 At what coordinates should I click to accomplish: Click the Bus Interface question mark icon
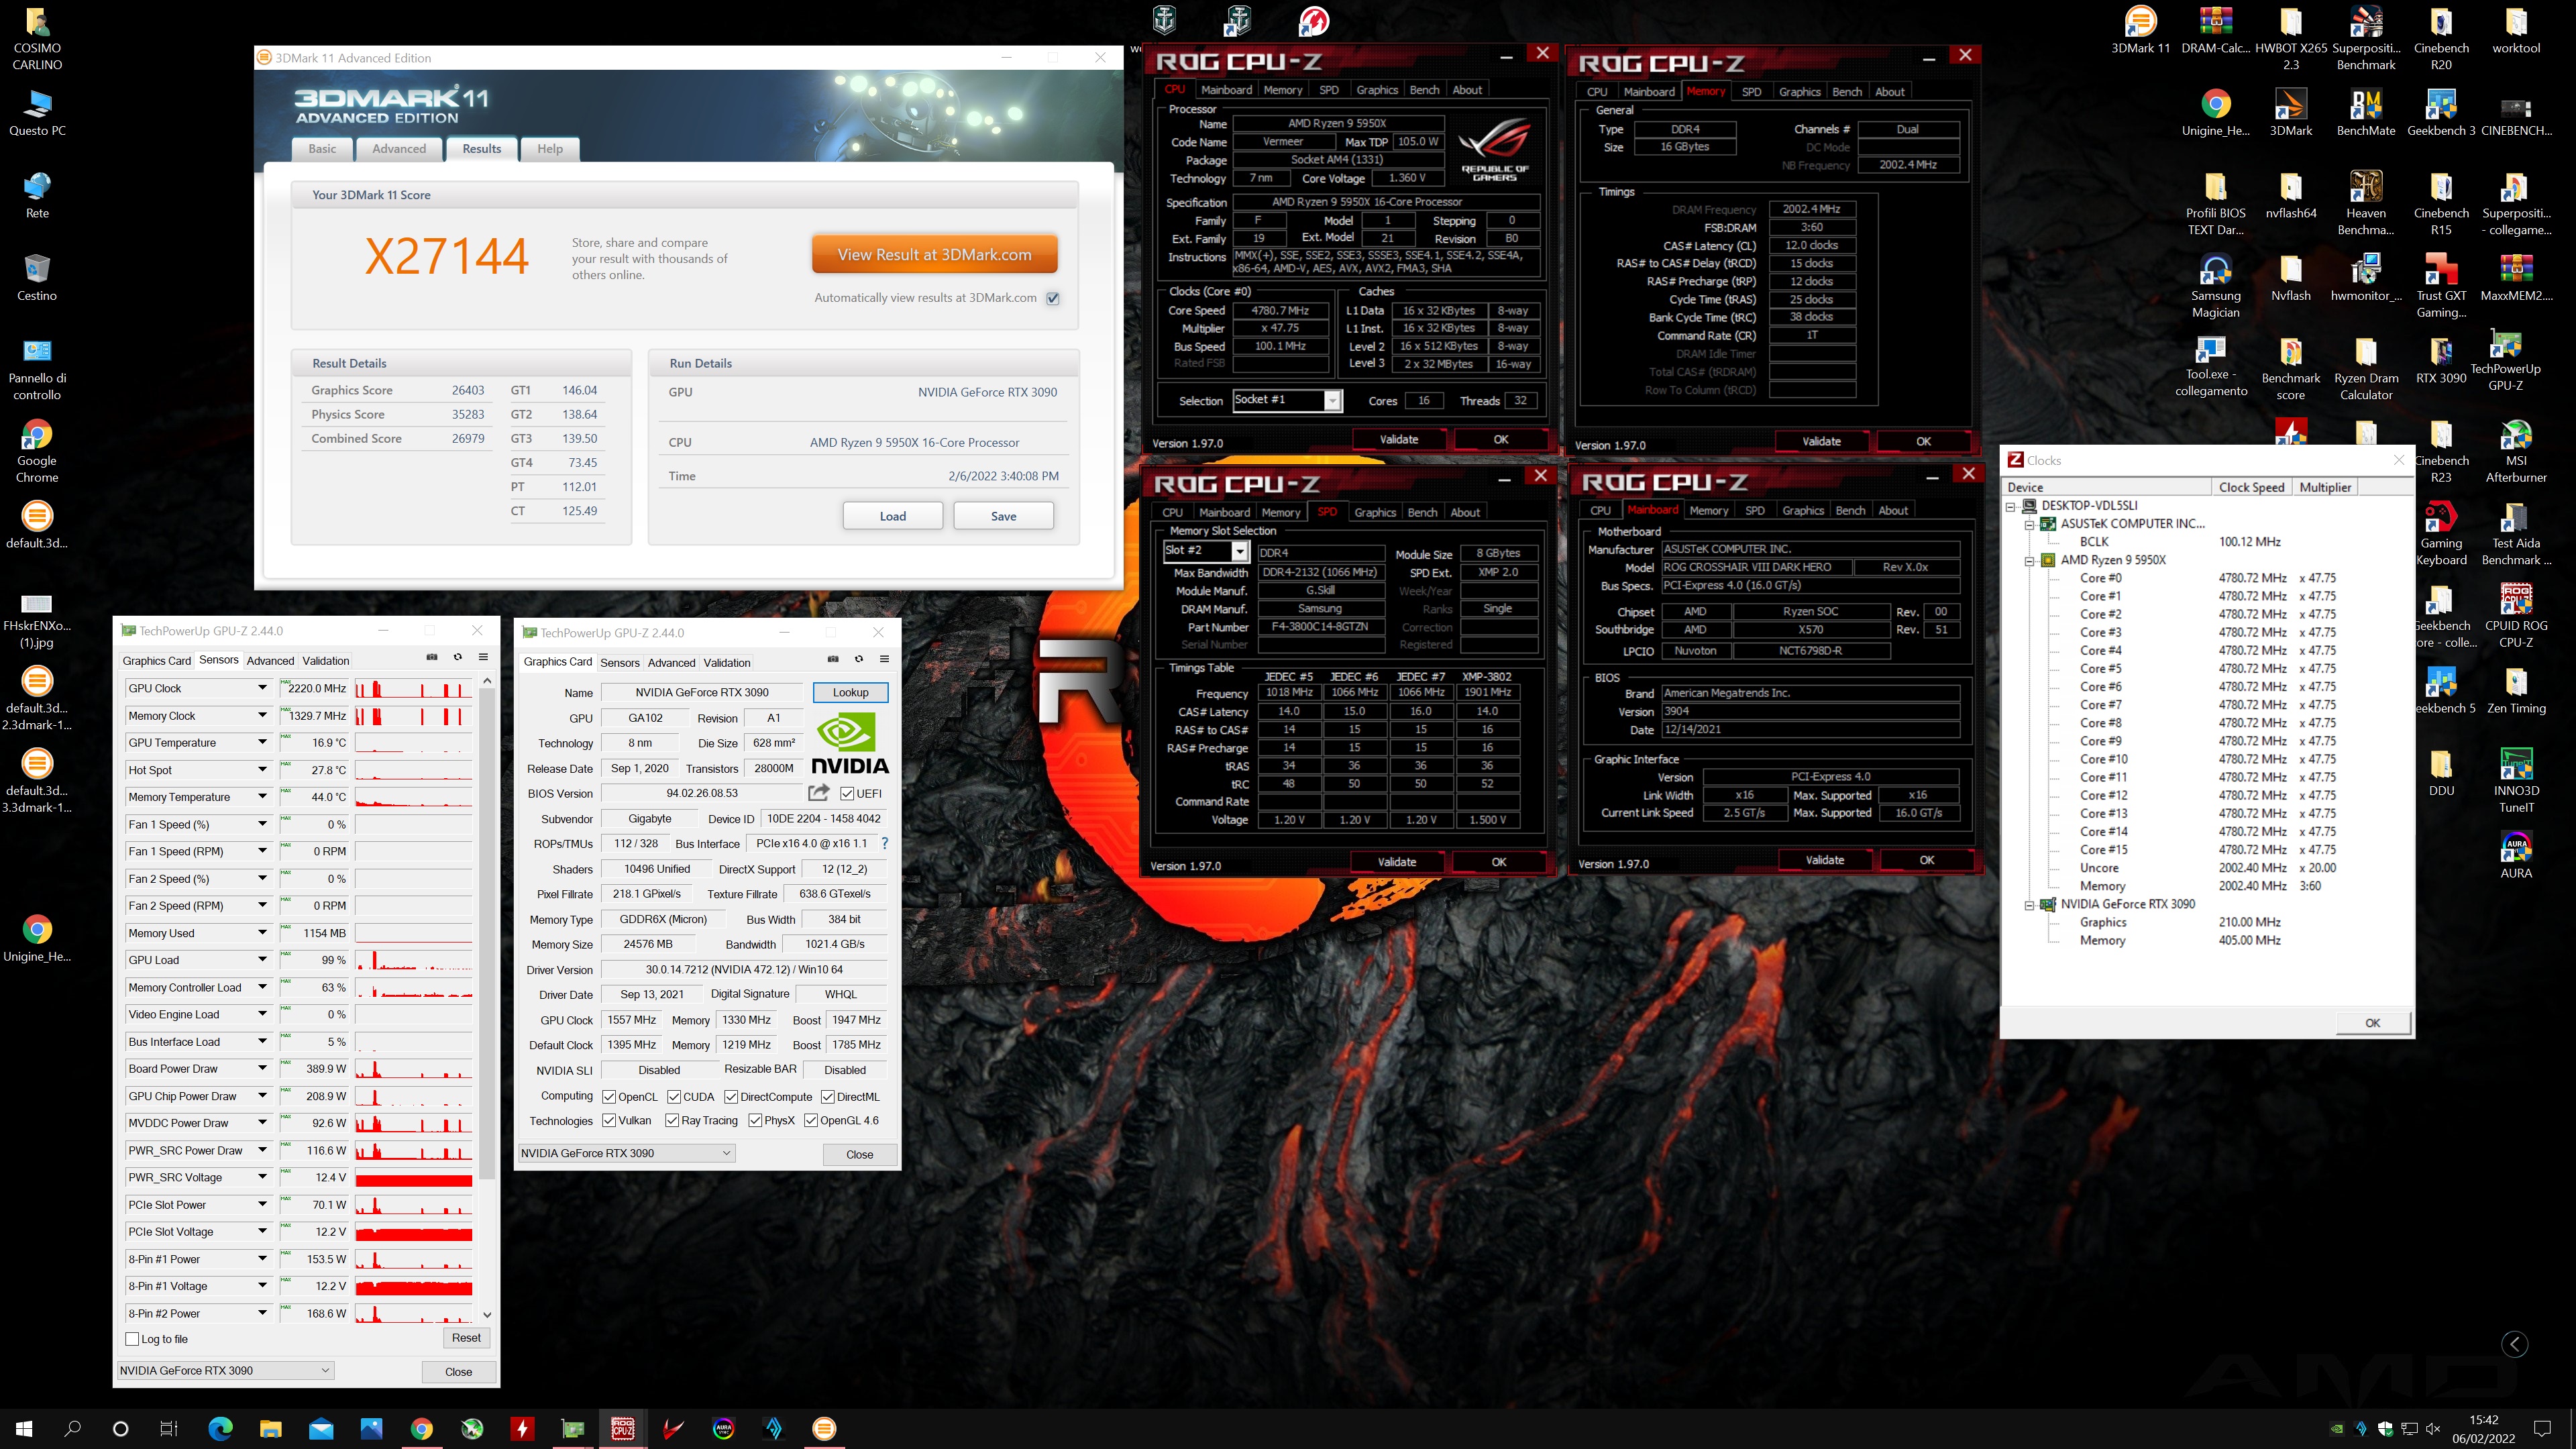coord(884,843)
